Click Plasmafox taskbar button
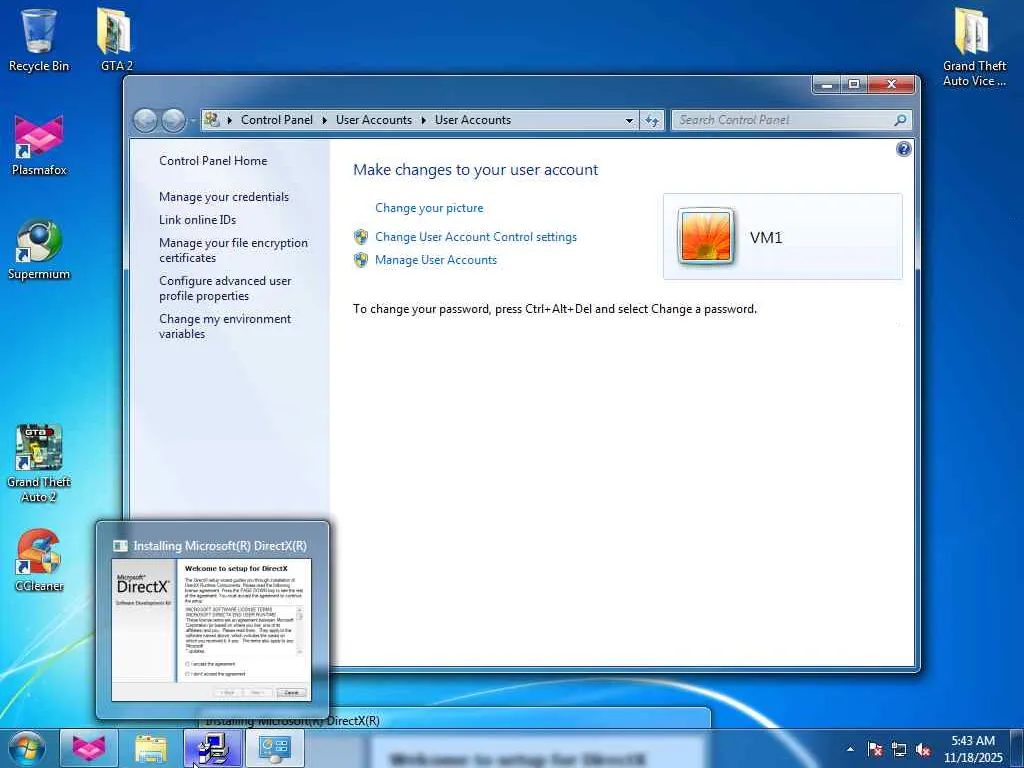Viewport: 1024px width, 768px height. coord(89,748)
